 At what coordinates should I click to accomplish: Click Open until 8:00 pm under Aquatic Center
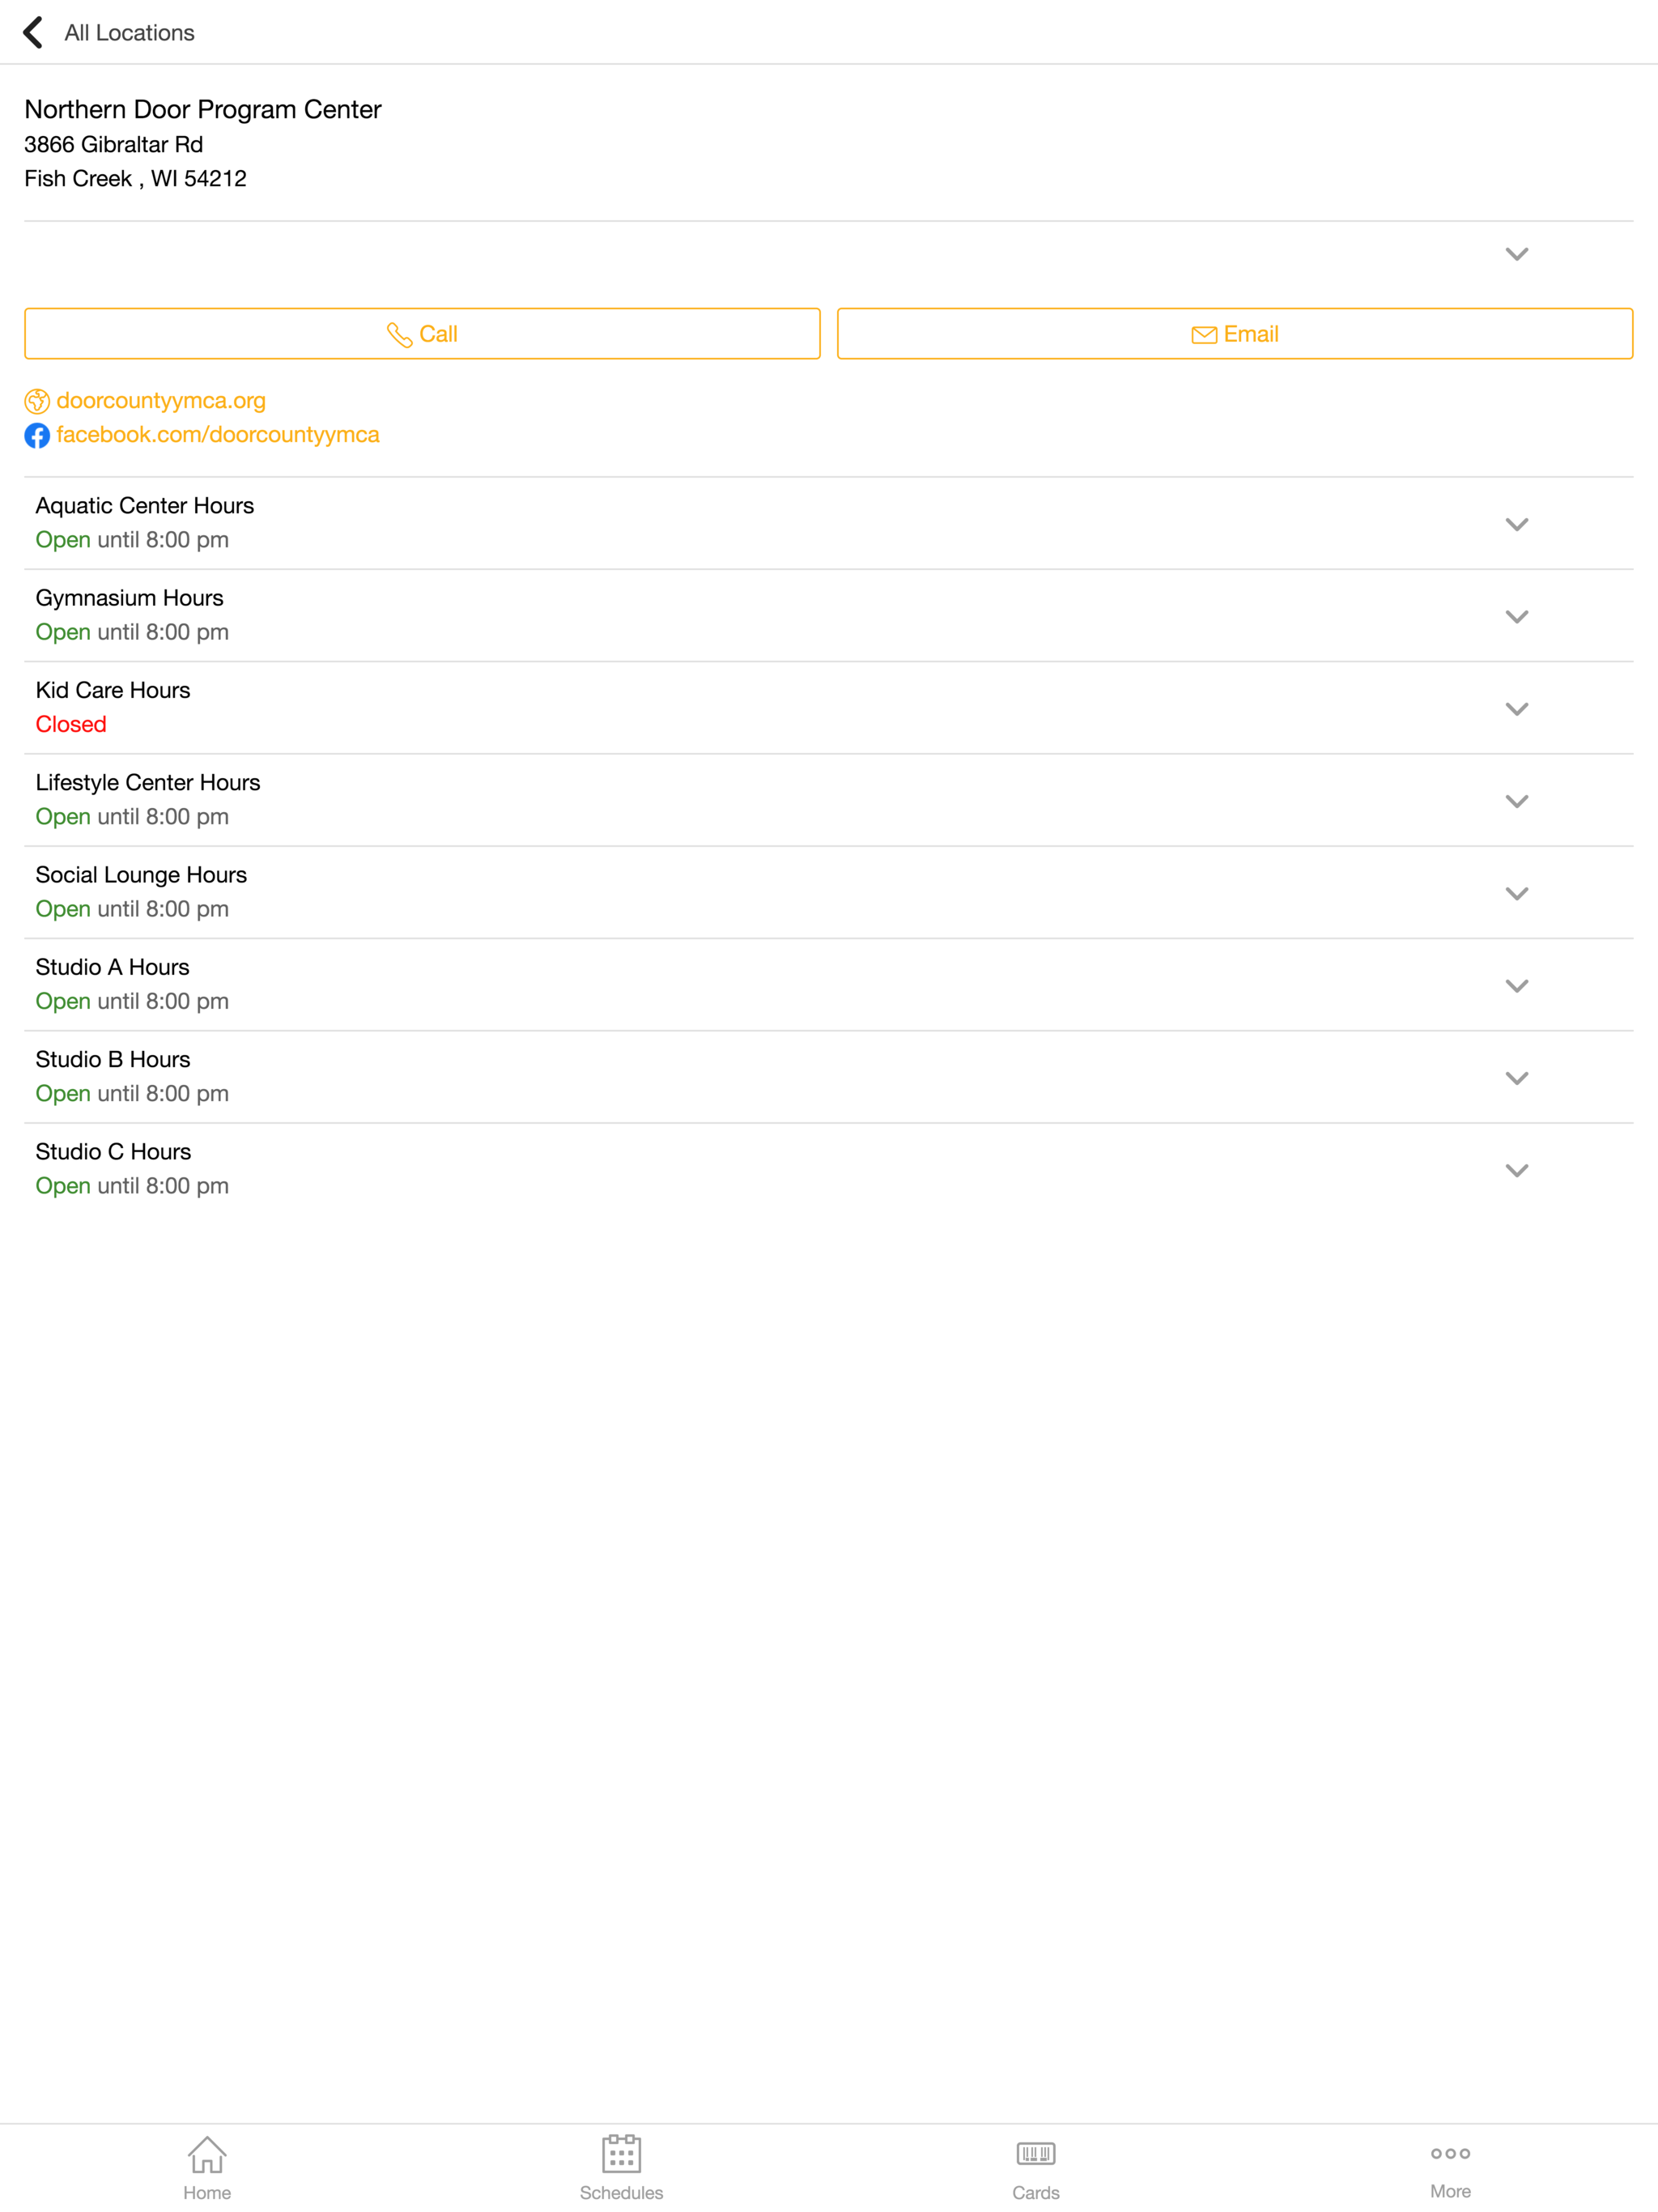pyautogui.click(x=132, y=540)
